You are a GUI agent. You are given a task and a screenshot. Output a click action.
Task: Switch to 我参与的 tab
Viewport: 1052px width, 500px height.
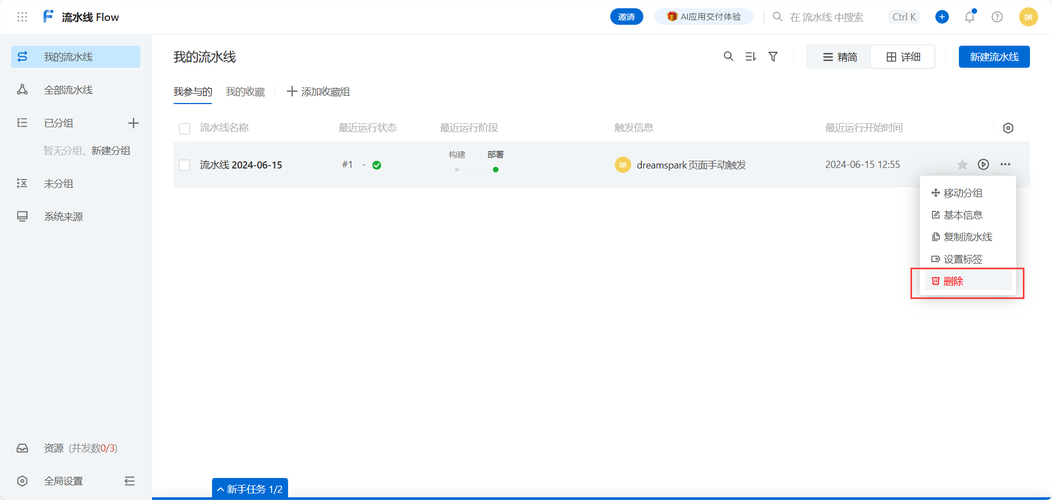click(x=193, y=92)
